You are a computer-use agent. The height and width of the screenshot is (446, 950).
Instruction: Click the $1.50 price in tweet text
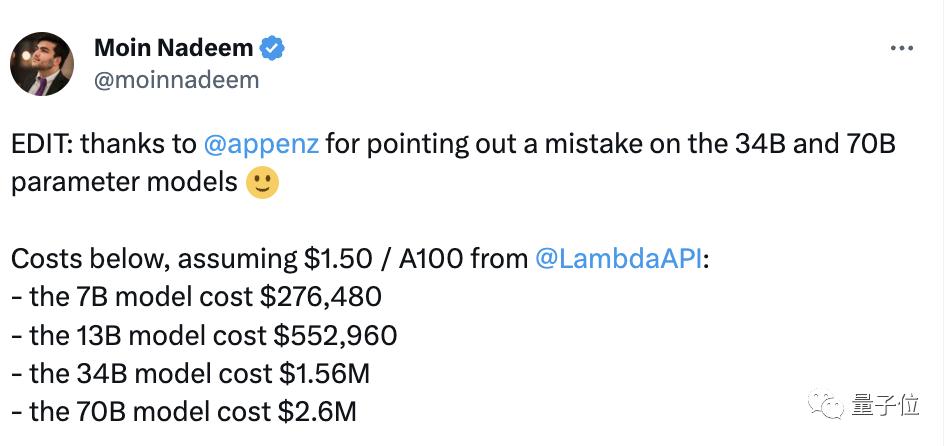pos(338,259)
